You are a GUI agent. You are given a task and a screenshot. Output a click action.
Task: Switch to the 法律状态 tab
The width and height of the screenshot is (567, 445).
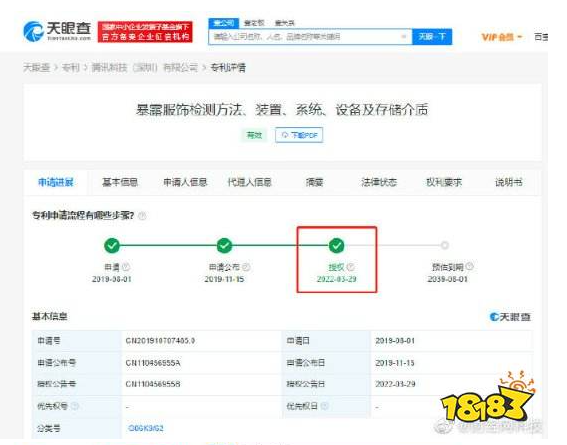379,183
